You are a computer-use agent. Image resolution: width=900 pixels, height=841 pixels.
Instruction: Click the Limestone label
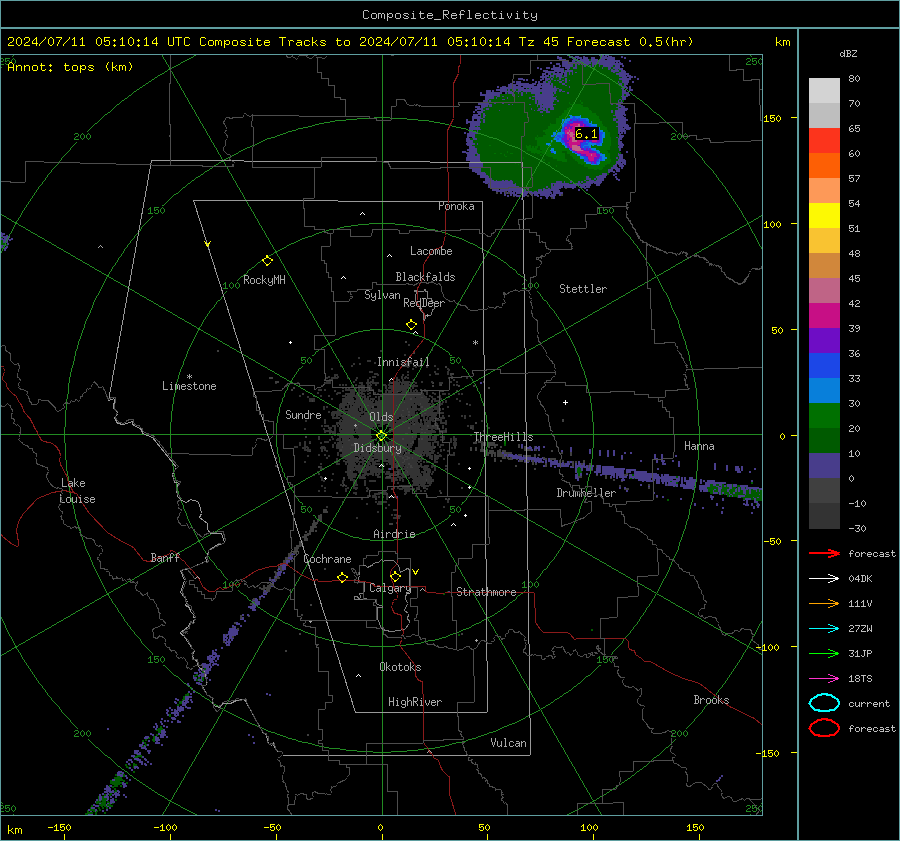click(189, 386)
